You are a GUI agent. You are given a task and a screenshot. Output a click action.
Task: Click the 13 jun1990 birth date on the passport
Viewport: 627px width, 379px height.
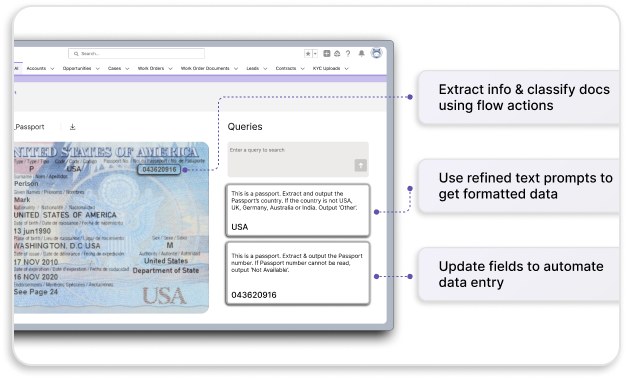tap(32, 231)
